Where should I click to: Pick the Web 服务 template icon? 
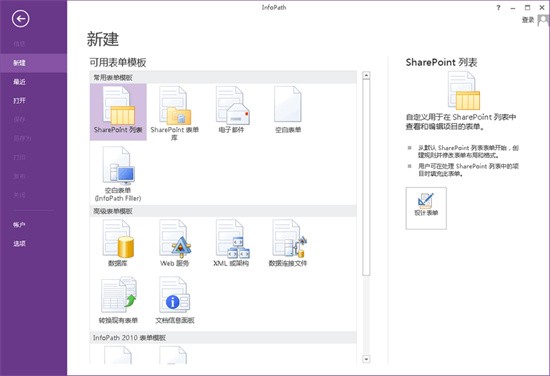[x=174, y=243]
